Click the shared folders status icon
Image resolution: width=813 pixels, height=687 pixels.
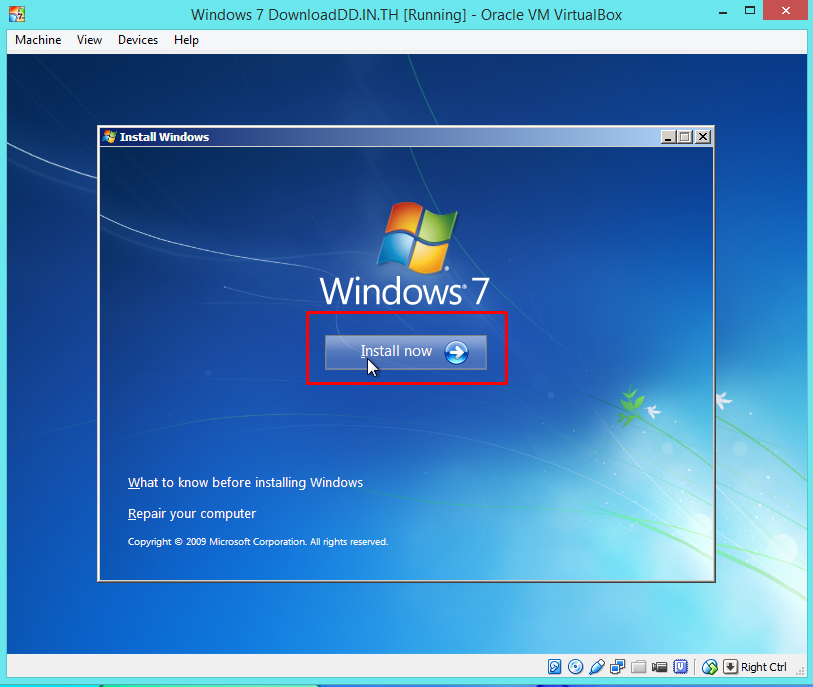click(638, 667)
